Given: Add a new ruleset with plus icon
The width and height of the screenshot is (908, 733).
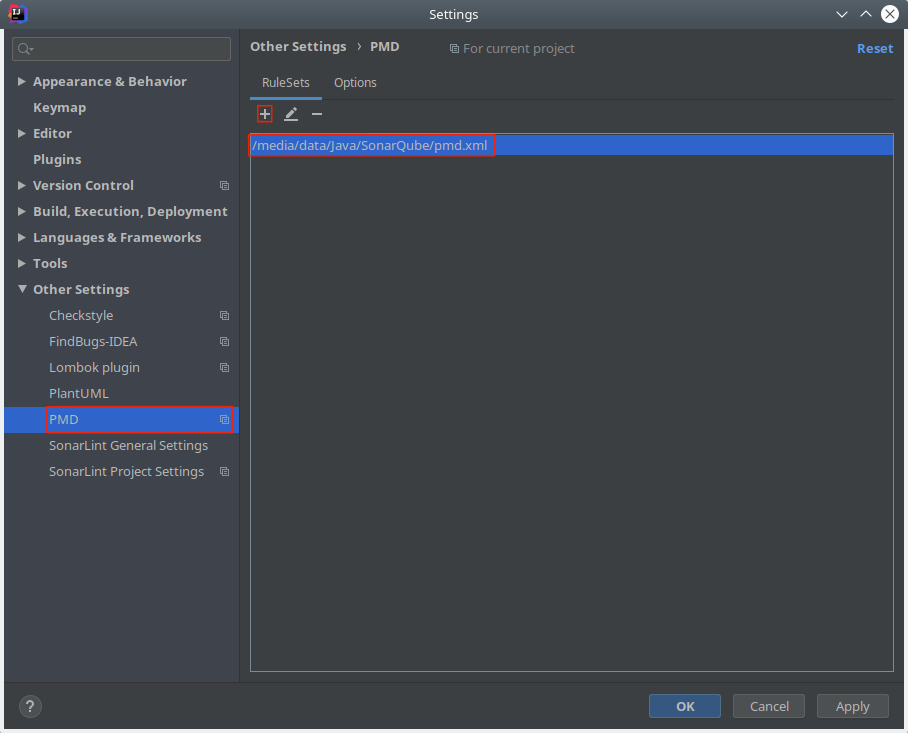Looking at the screenshot, I should [x=265, y=114].
